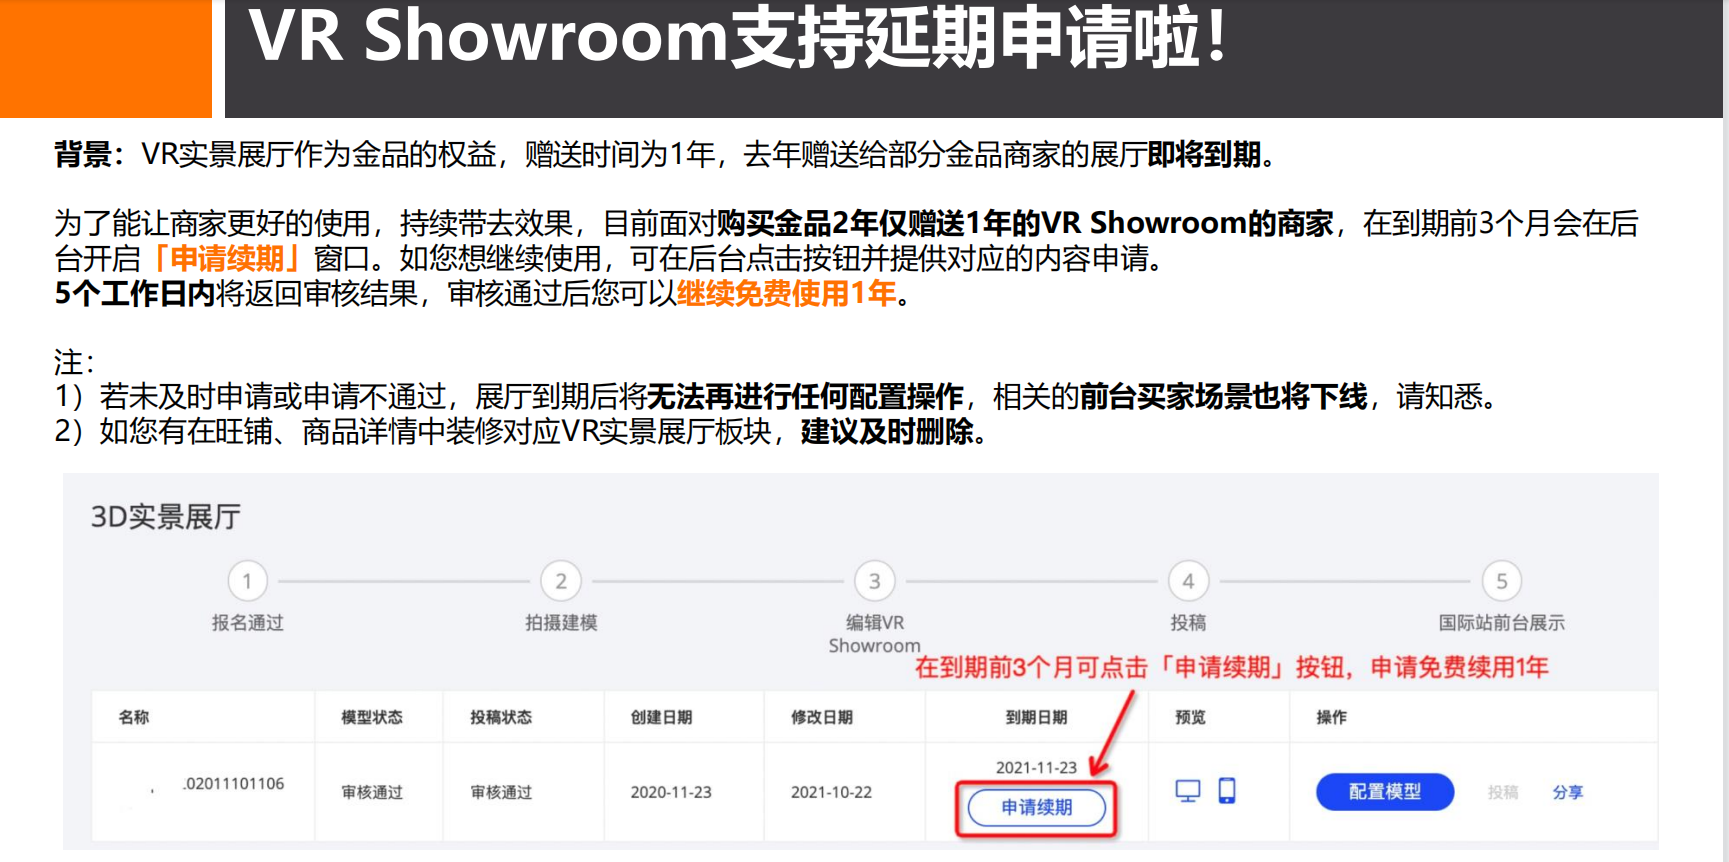Select step 5 circle 国际站前台展示
Image resolution: width=1729 pixels, height=862 pixels.
1502,581
